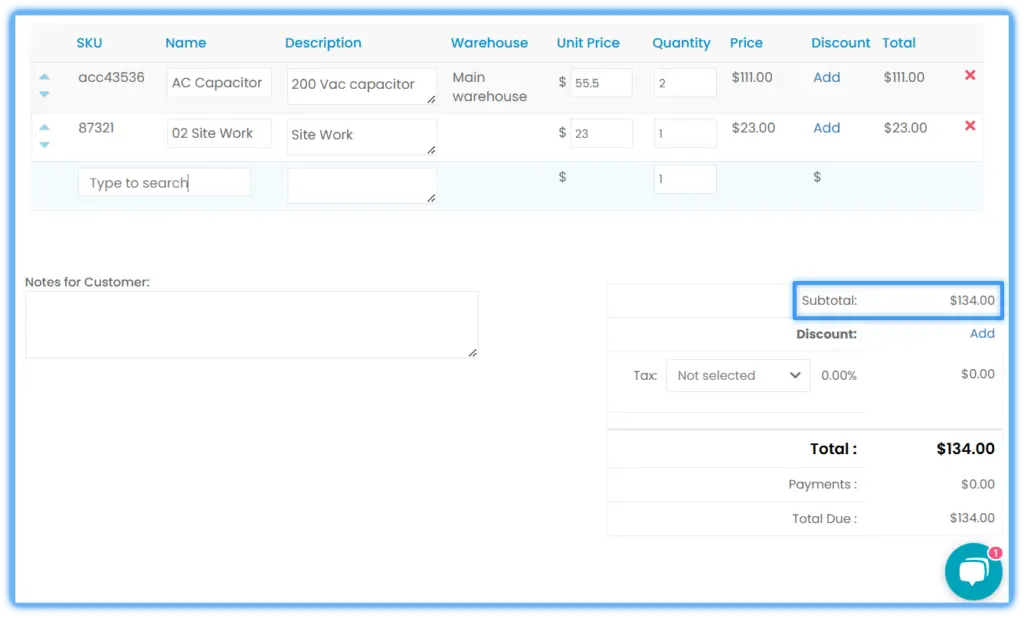Click SKU text acc43536

pos(111,78)
